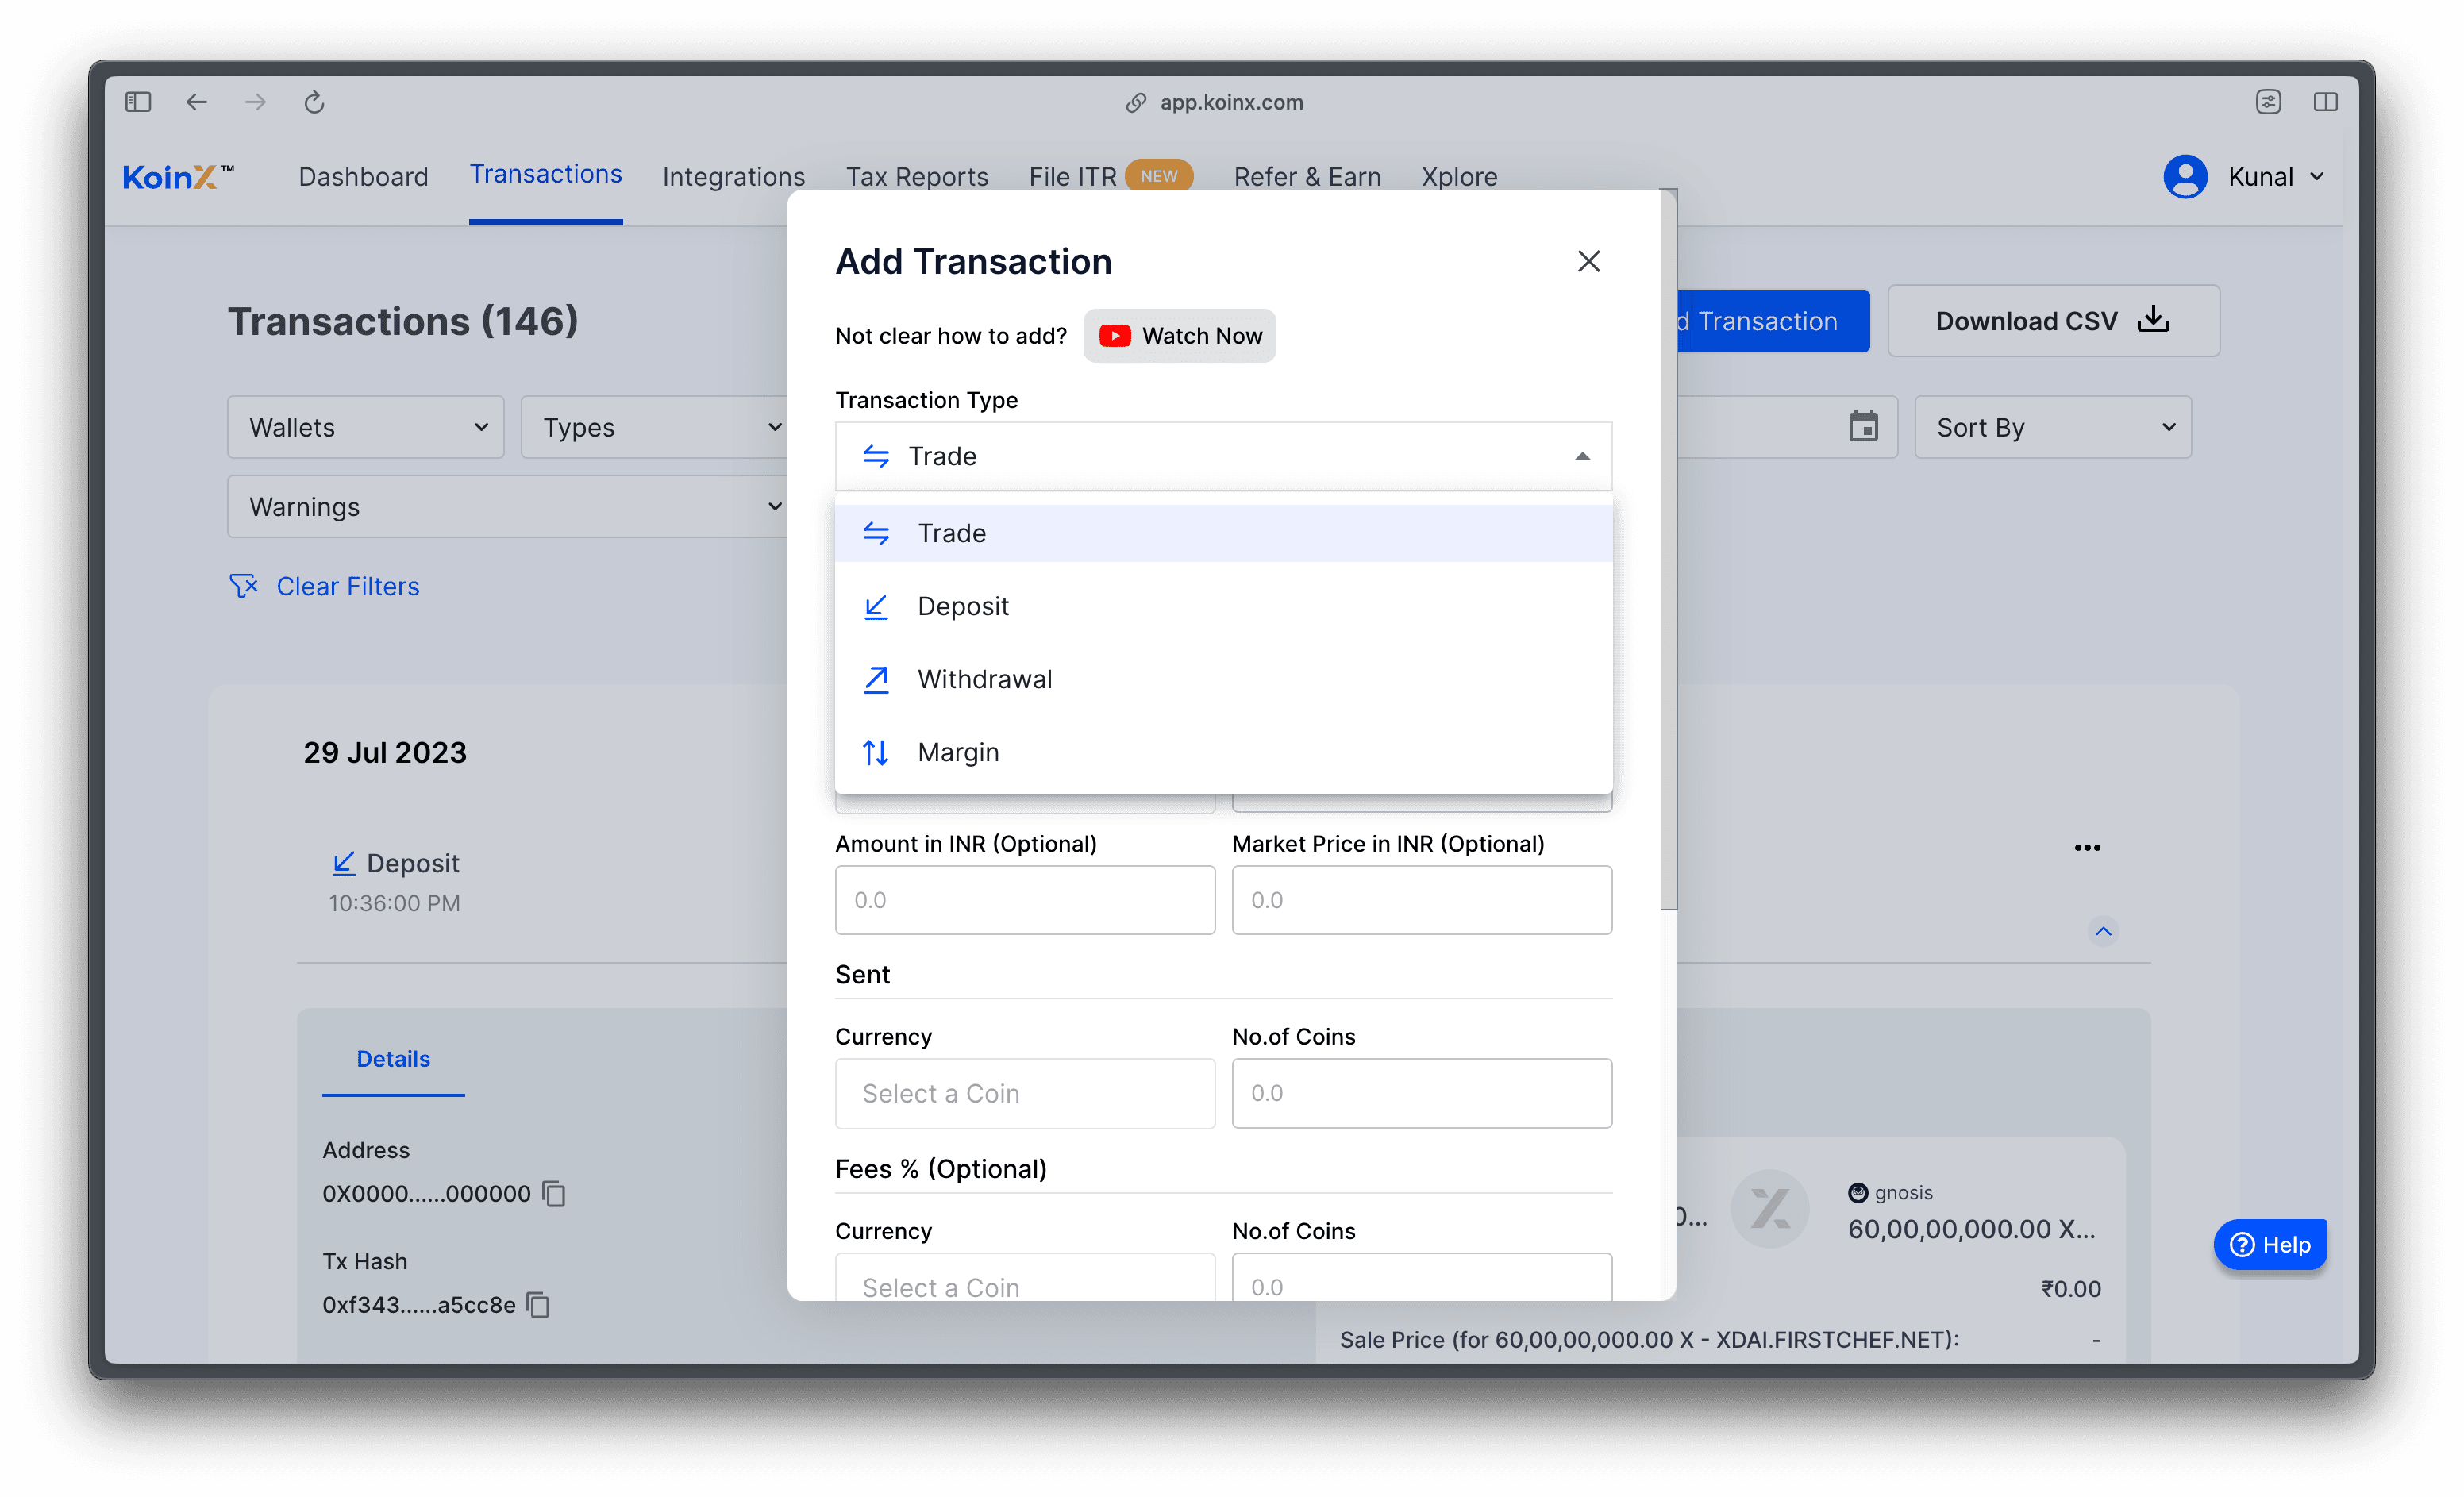2464x1497 pixels.
Task: Click the Transactions (146) heading
Action: coord(403,321)
